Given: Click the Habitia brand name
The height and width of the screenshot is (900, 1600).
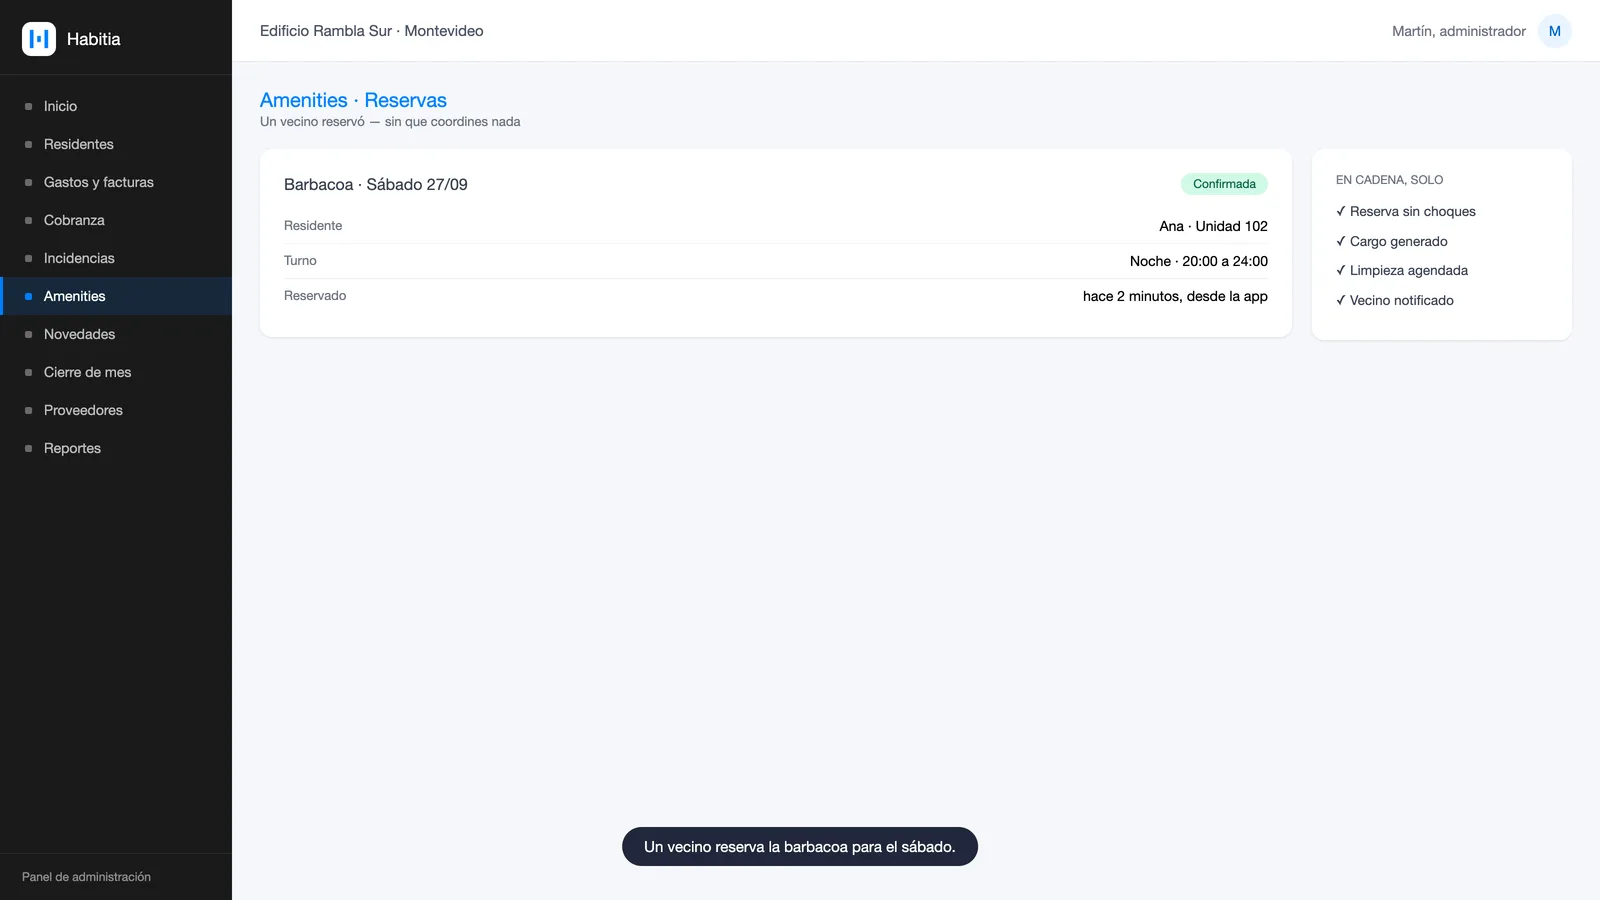Looking at the screenshot, I should point(94,39).
